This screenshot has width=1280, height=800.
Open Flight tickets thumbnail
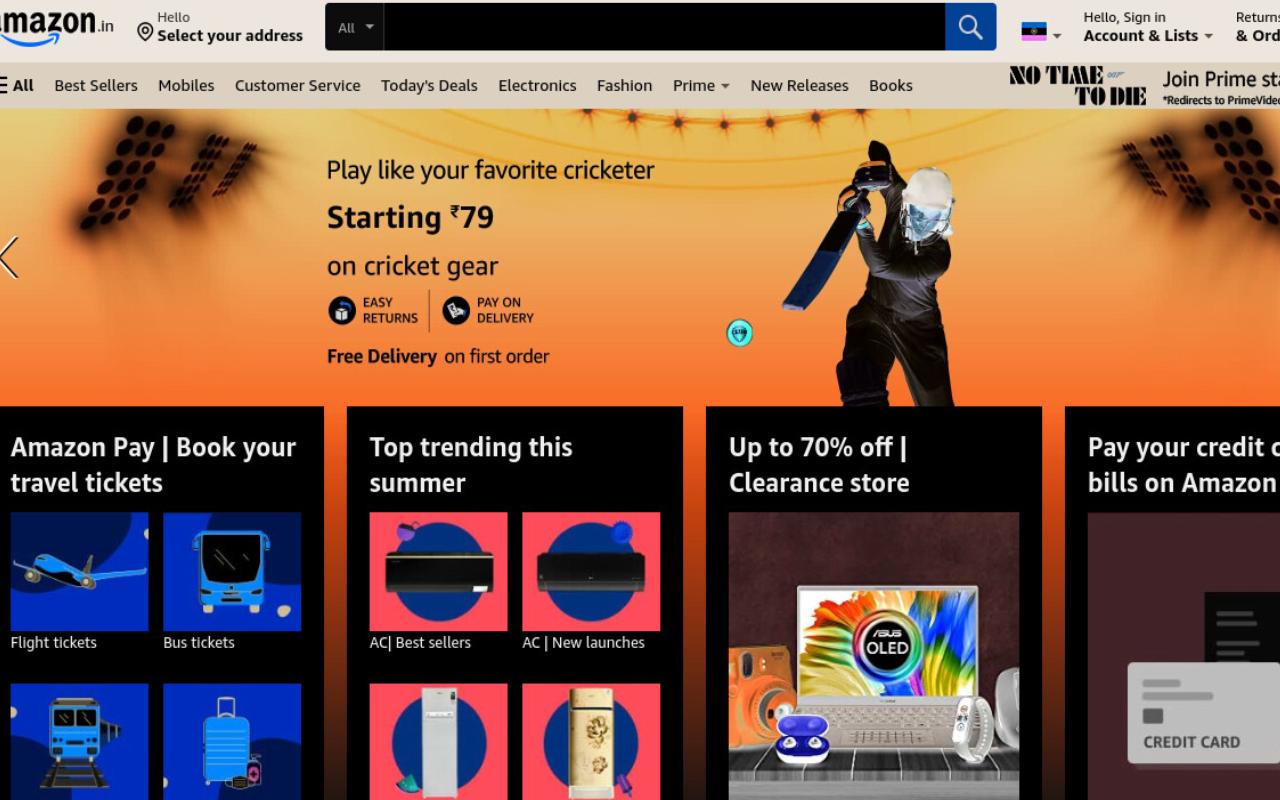tap(79, 572)
